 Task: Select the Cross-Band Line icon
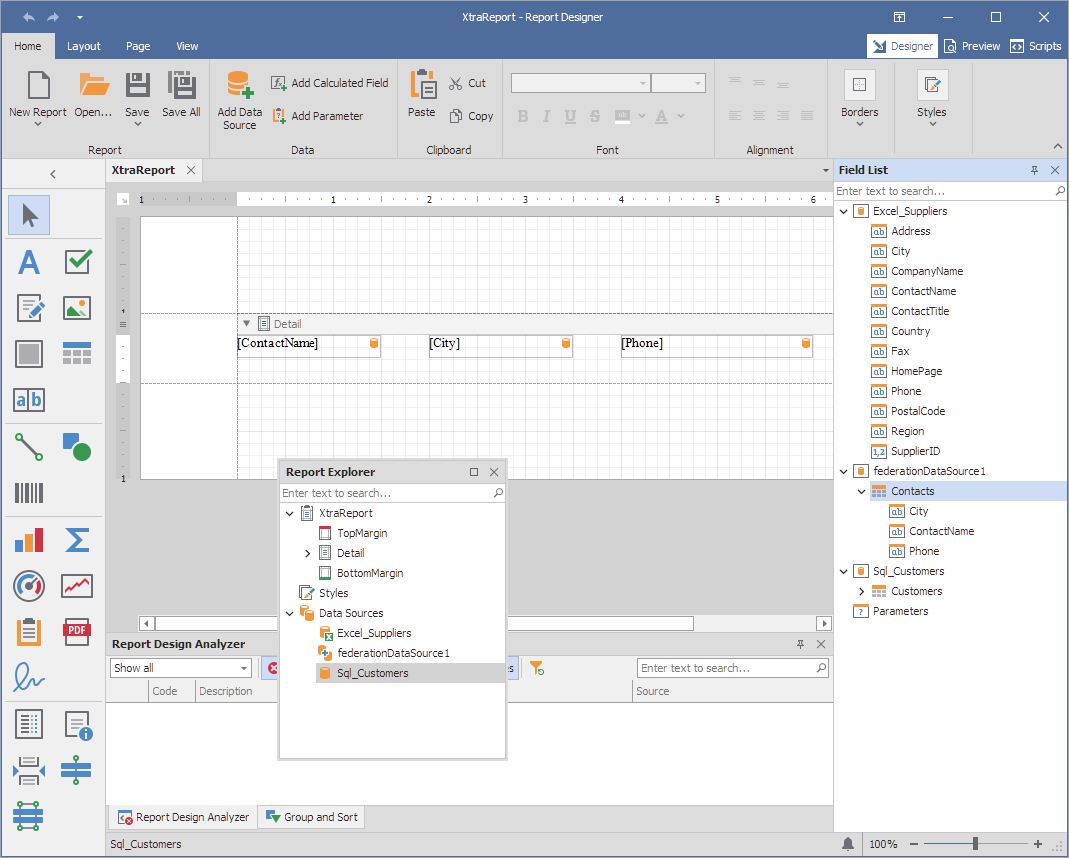tap(76, 770)
